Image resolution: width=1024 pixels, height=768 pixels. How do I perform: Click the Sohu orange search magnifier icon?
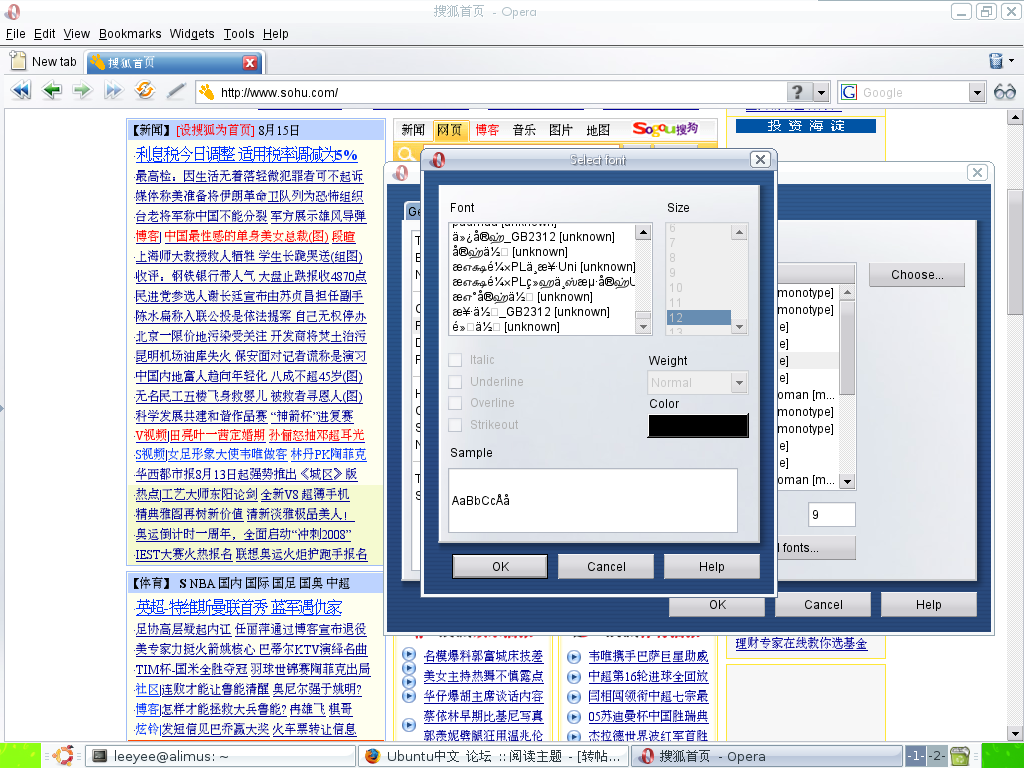pyautogui.click(x=406, y=154)
